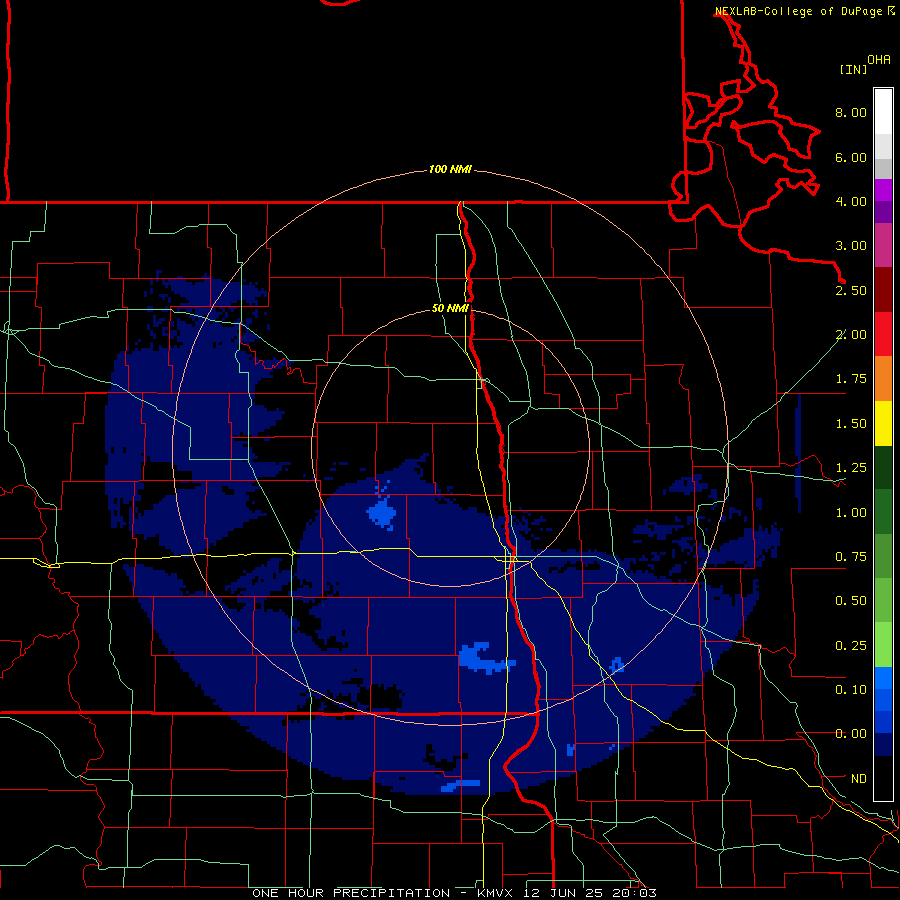
Task: Click the light blue rain cell inside the 50 NMI ring
Action: [x=382, y=513]
